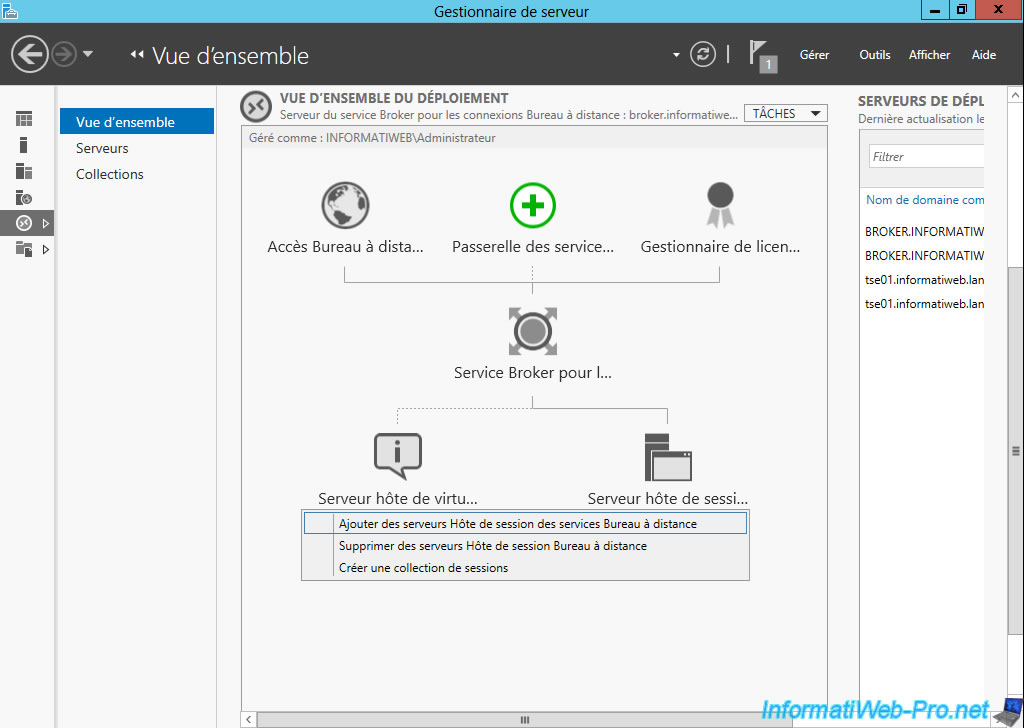Open the Outils menu
1024x728 pixels.
point(874,55)
